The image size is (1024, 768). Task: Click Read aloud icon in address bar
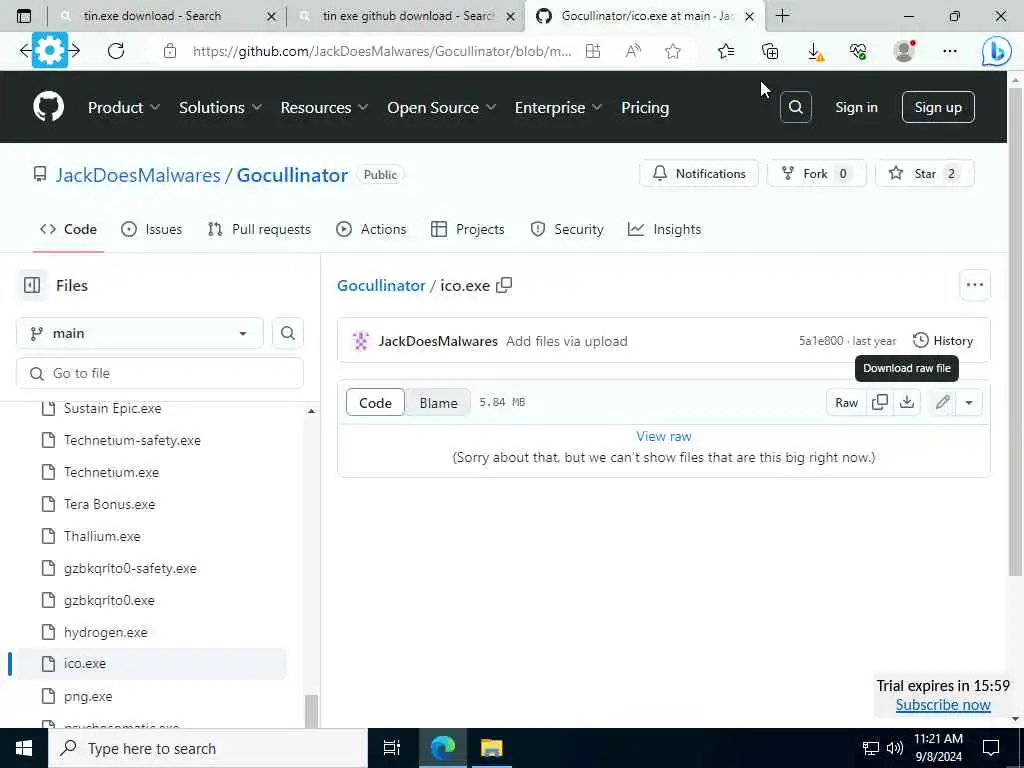tap(633, 51)
